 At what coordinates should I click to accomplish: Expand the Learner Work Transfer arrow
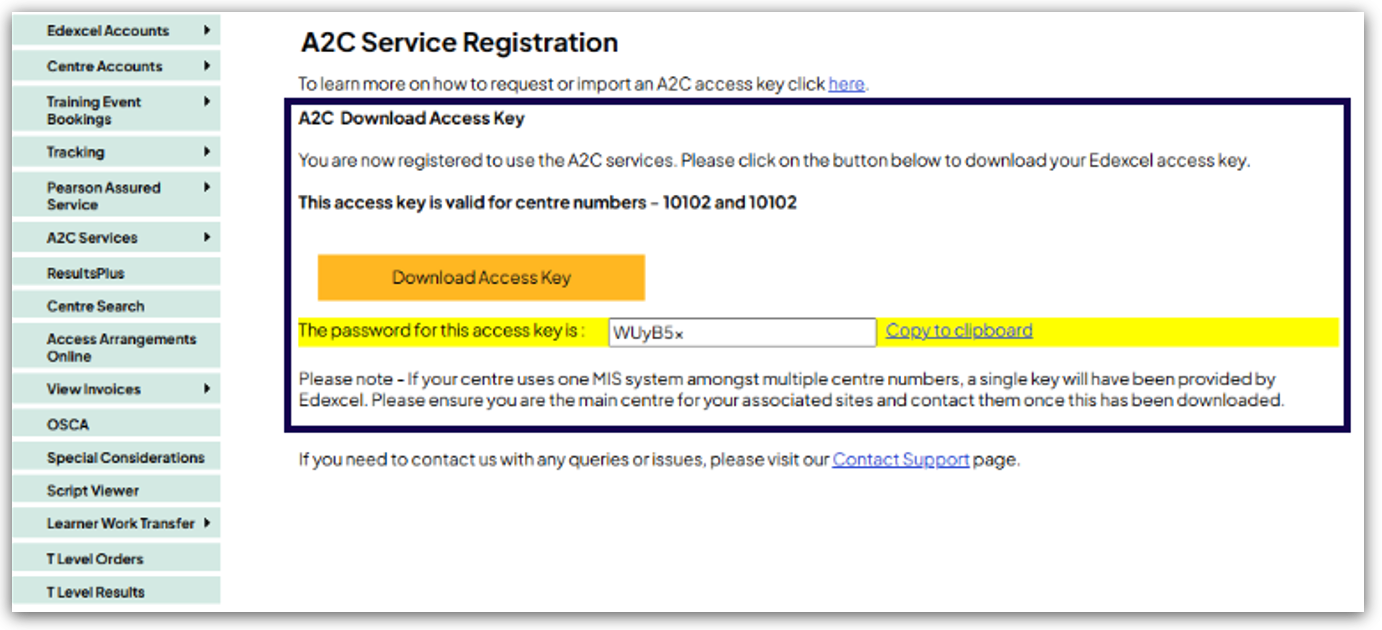(206, 522)
